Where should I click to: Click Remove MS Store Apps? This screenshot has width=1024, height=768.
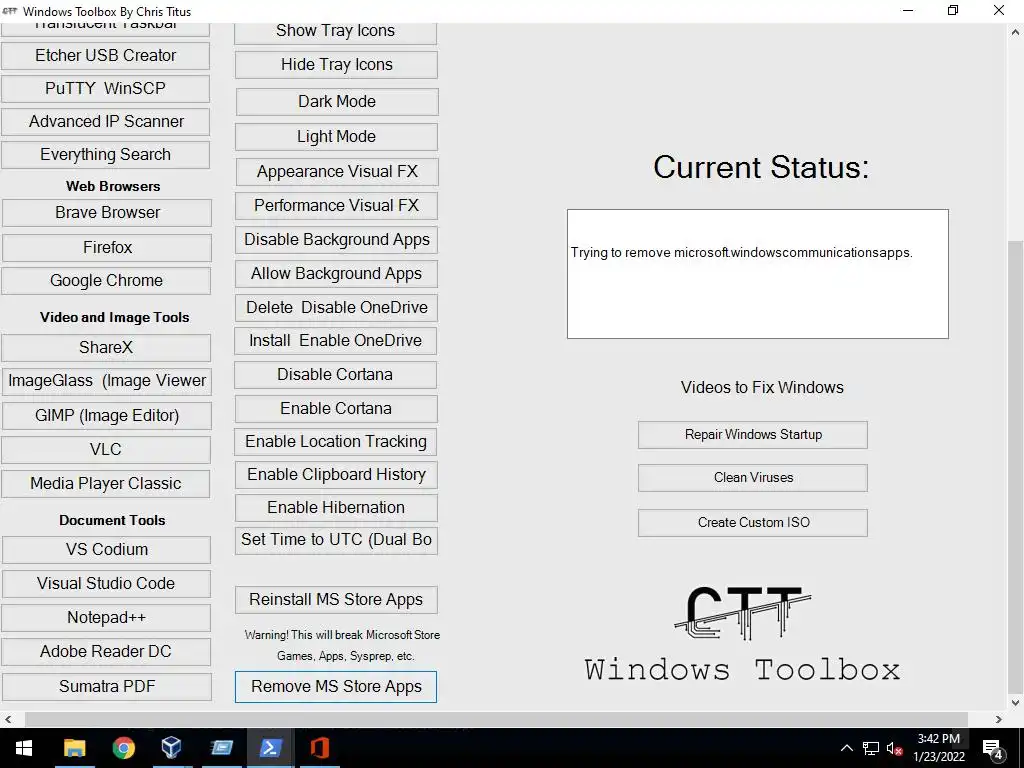[x=336, y=687]
